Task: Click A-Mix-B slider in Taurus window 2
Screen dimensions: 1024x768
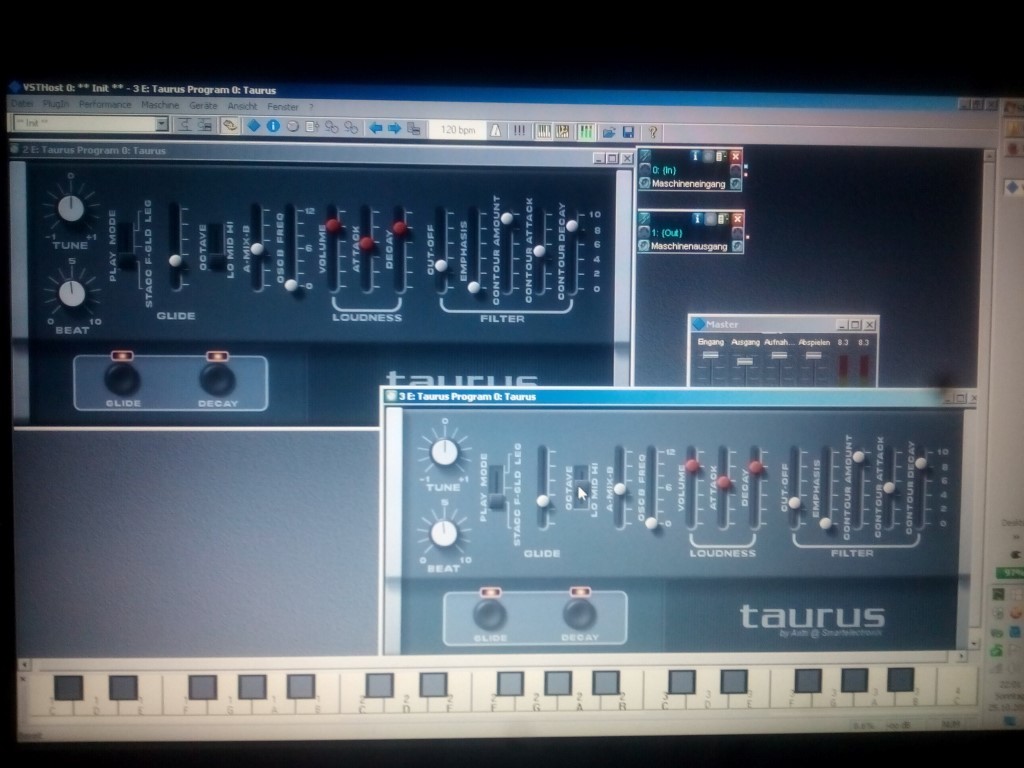Action: [257, 249]
